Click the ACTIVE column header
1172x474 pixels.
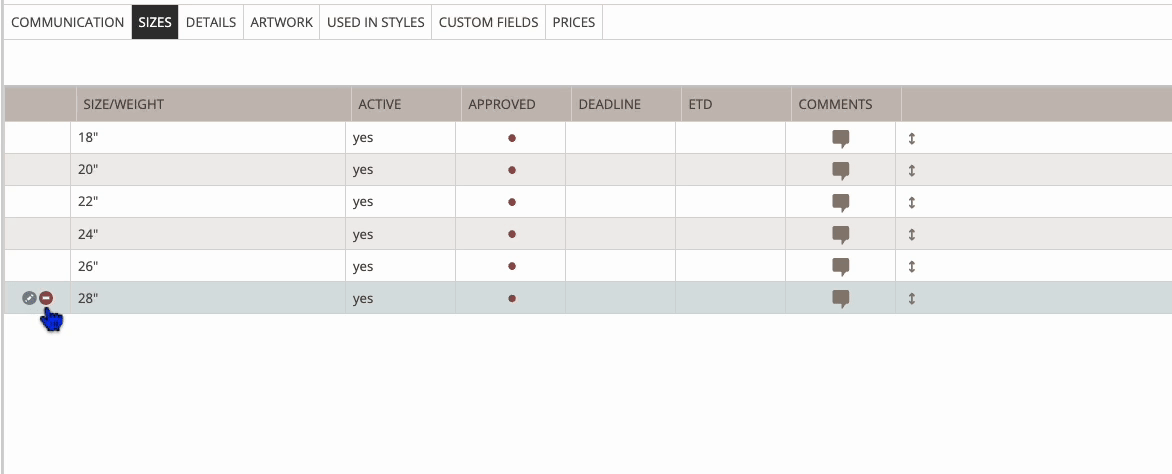point(406,104)
